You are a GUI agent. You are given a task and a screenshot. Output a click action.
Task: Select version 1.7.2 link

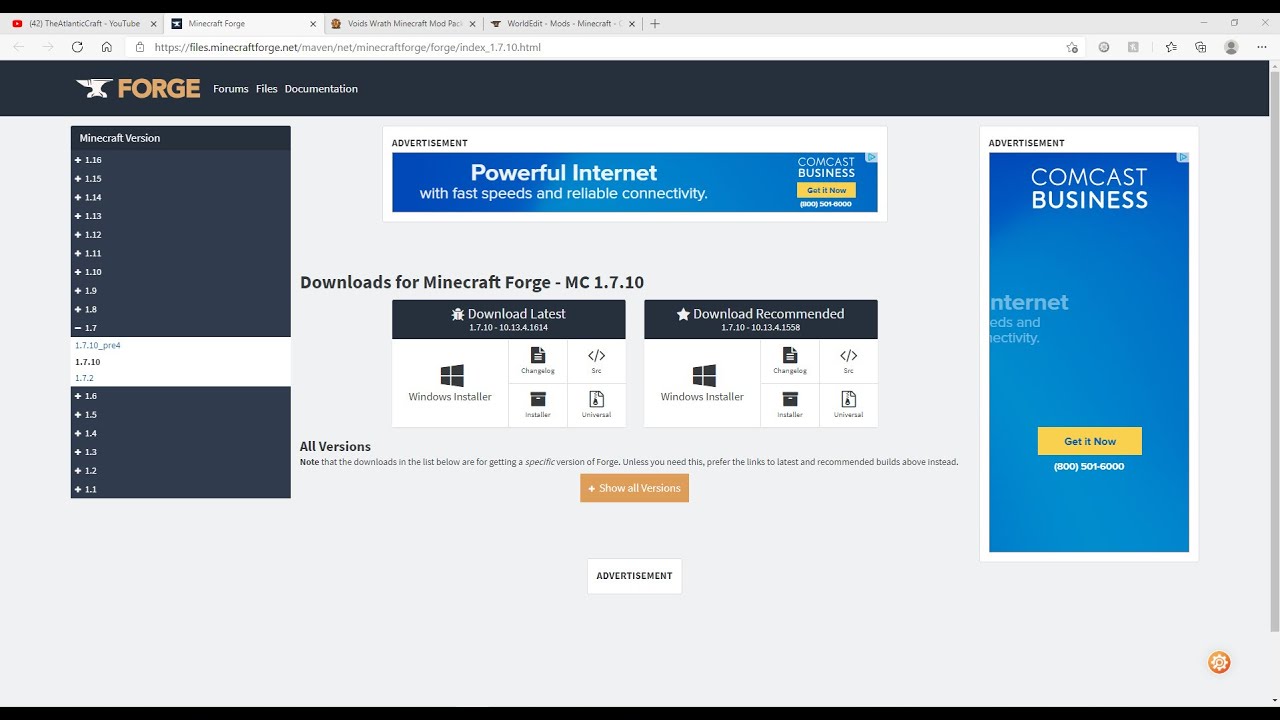[84, 378]
